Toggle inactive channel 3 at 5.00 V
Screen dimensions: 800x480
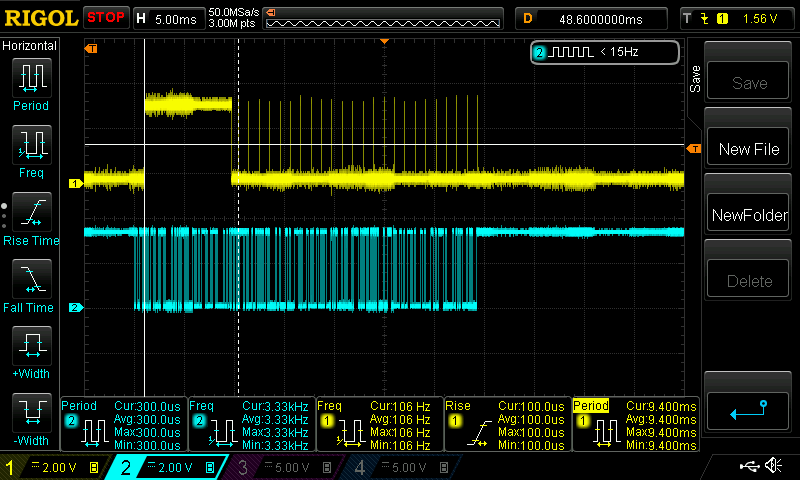coord(286,467)
